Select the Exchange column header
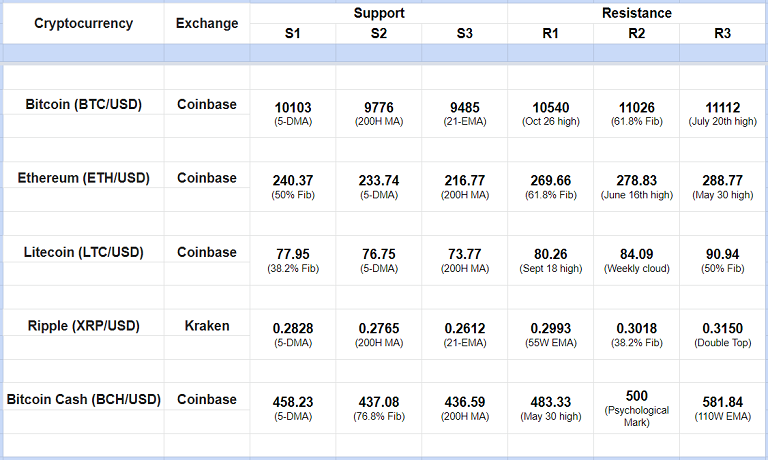This screenshot has width=768, height=460. (x=207, y=23)
